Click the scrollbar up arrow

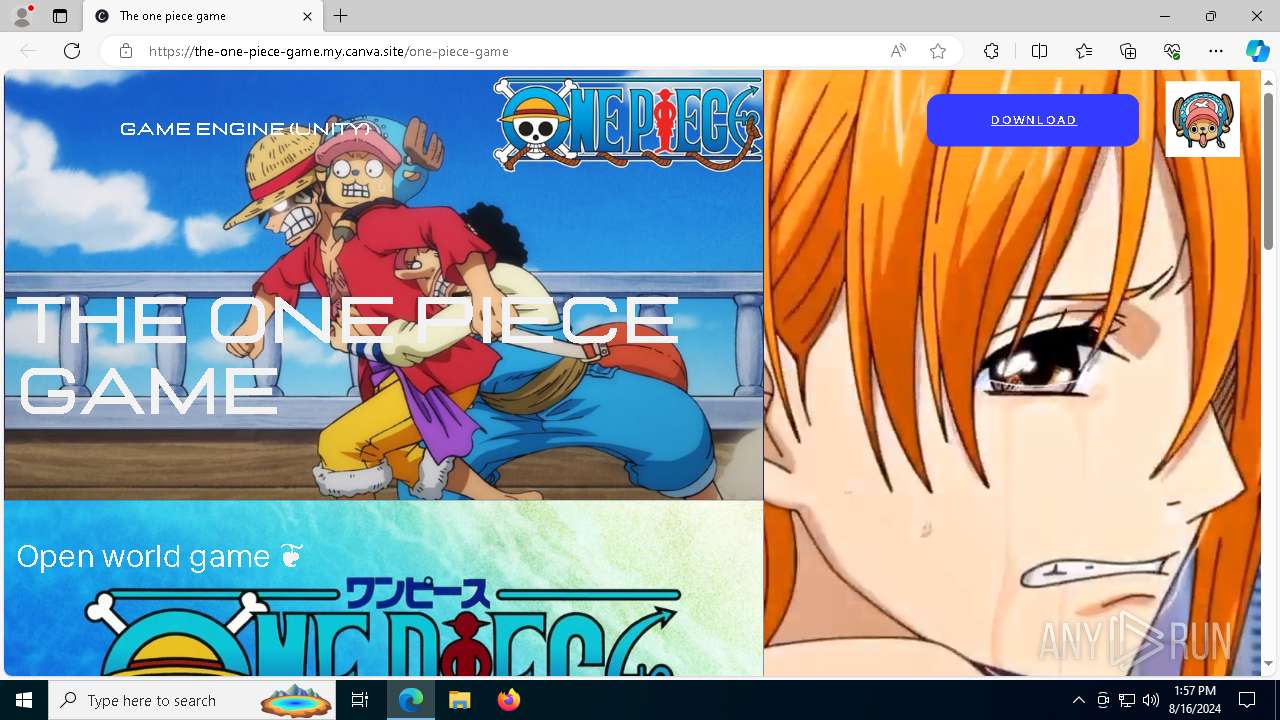(1269, 81)
